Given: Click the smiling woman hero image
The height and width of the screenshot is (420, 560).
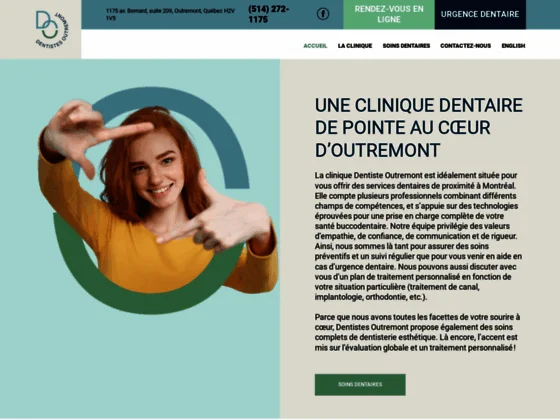Looking at the screenshot, I should [158, 200].
